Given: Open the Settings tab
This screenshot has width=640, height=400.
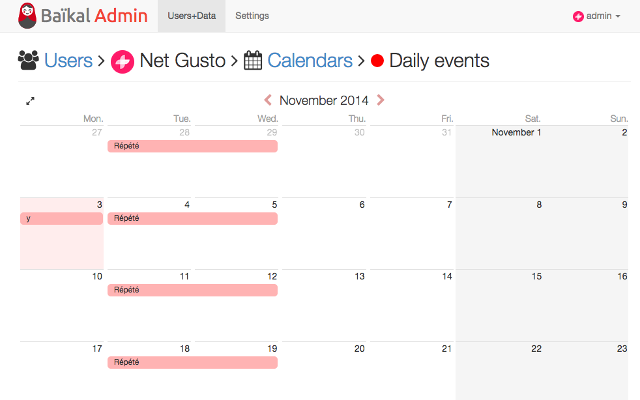Looking at the screenshot, I should (x=252, y=16).
